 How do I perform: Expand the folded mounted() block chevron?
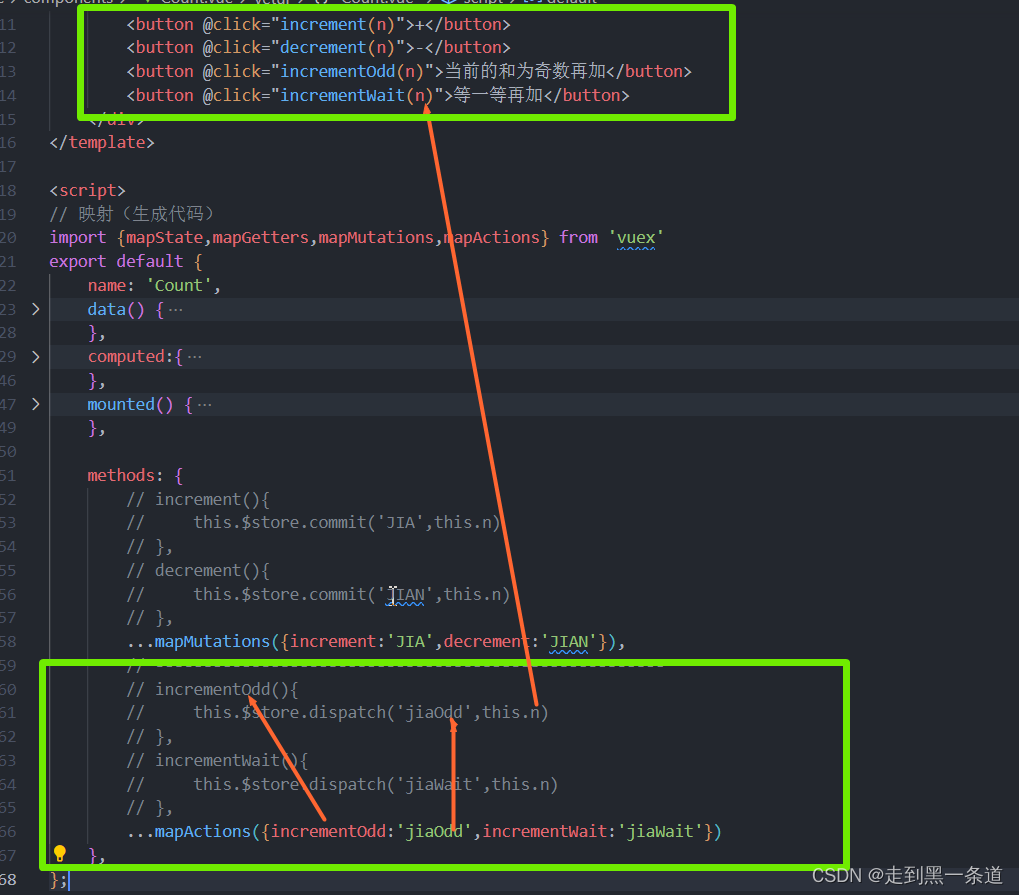pos(36,404)
